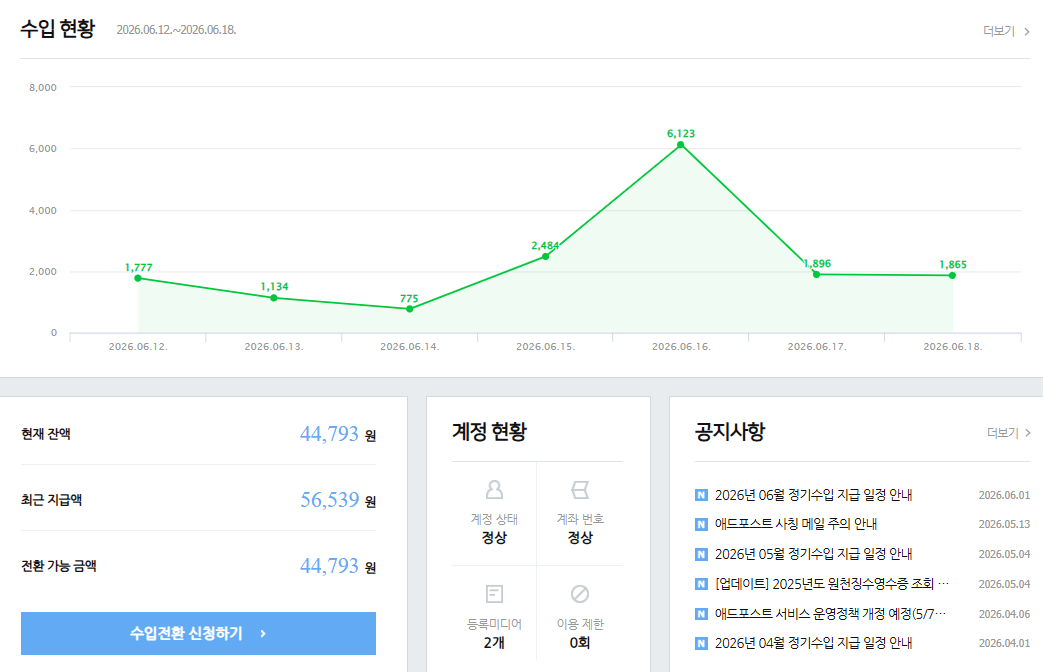Select chart data point 1,896 on 2026.06.17

[817, 274]
